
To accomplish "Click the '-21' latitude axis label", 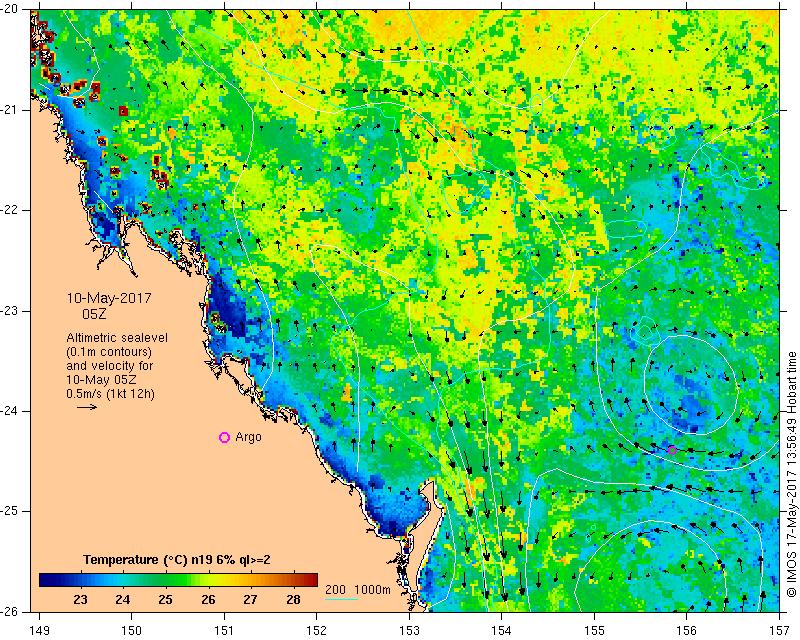I will (x=10, y=110).
